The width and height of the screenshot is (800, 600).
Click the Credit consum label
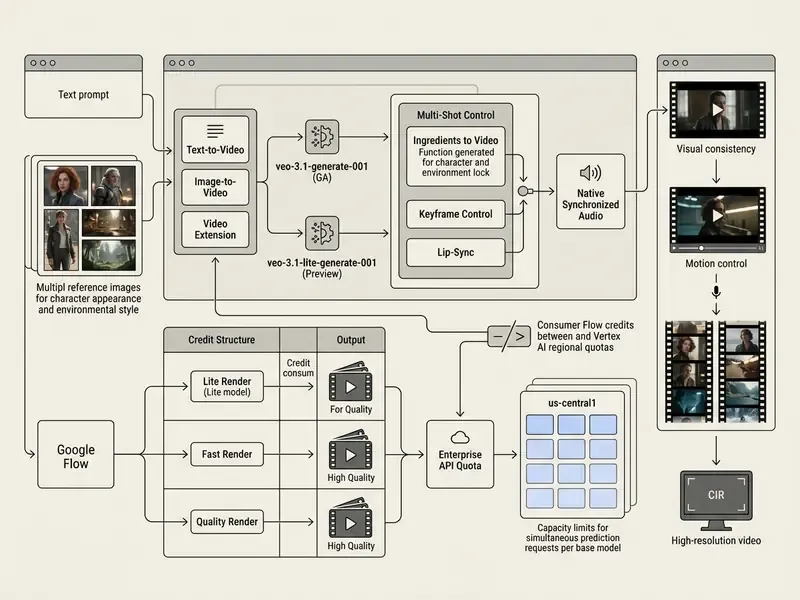(x=298, y=368)
